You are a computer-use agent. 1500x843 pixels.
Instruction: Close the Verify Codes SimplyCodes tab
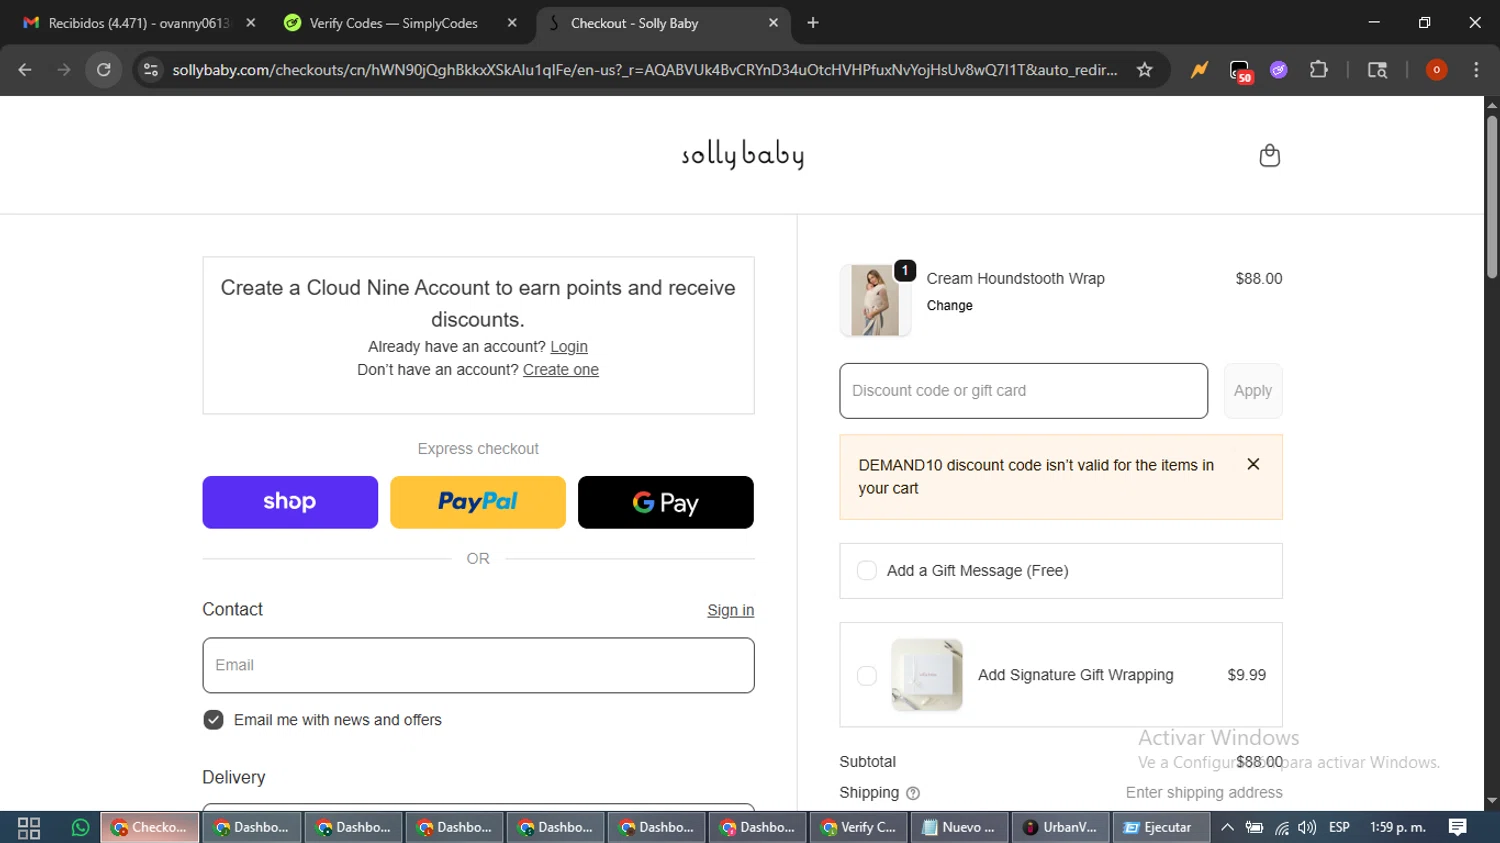pyautogui.click(x=512, y=23)
